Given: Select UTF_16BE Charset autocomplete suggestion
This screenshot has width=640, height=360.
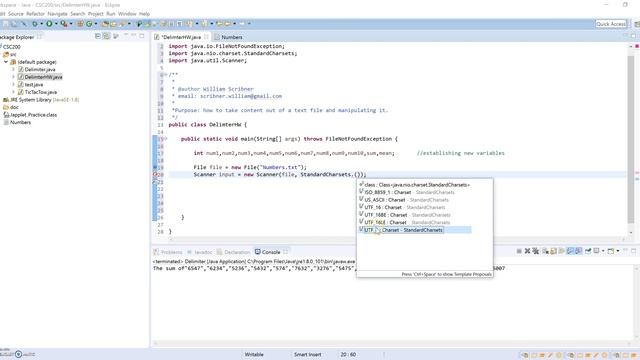Looking at the screenshot, I should [415, 215].
